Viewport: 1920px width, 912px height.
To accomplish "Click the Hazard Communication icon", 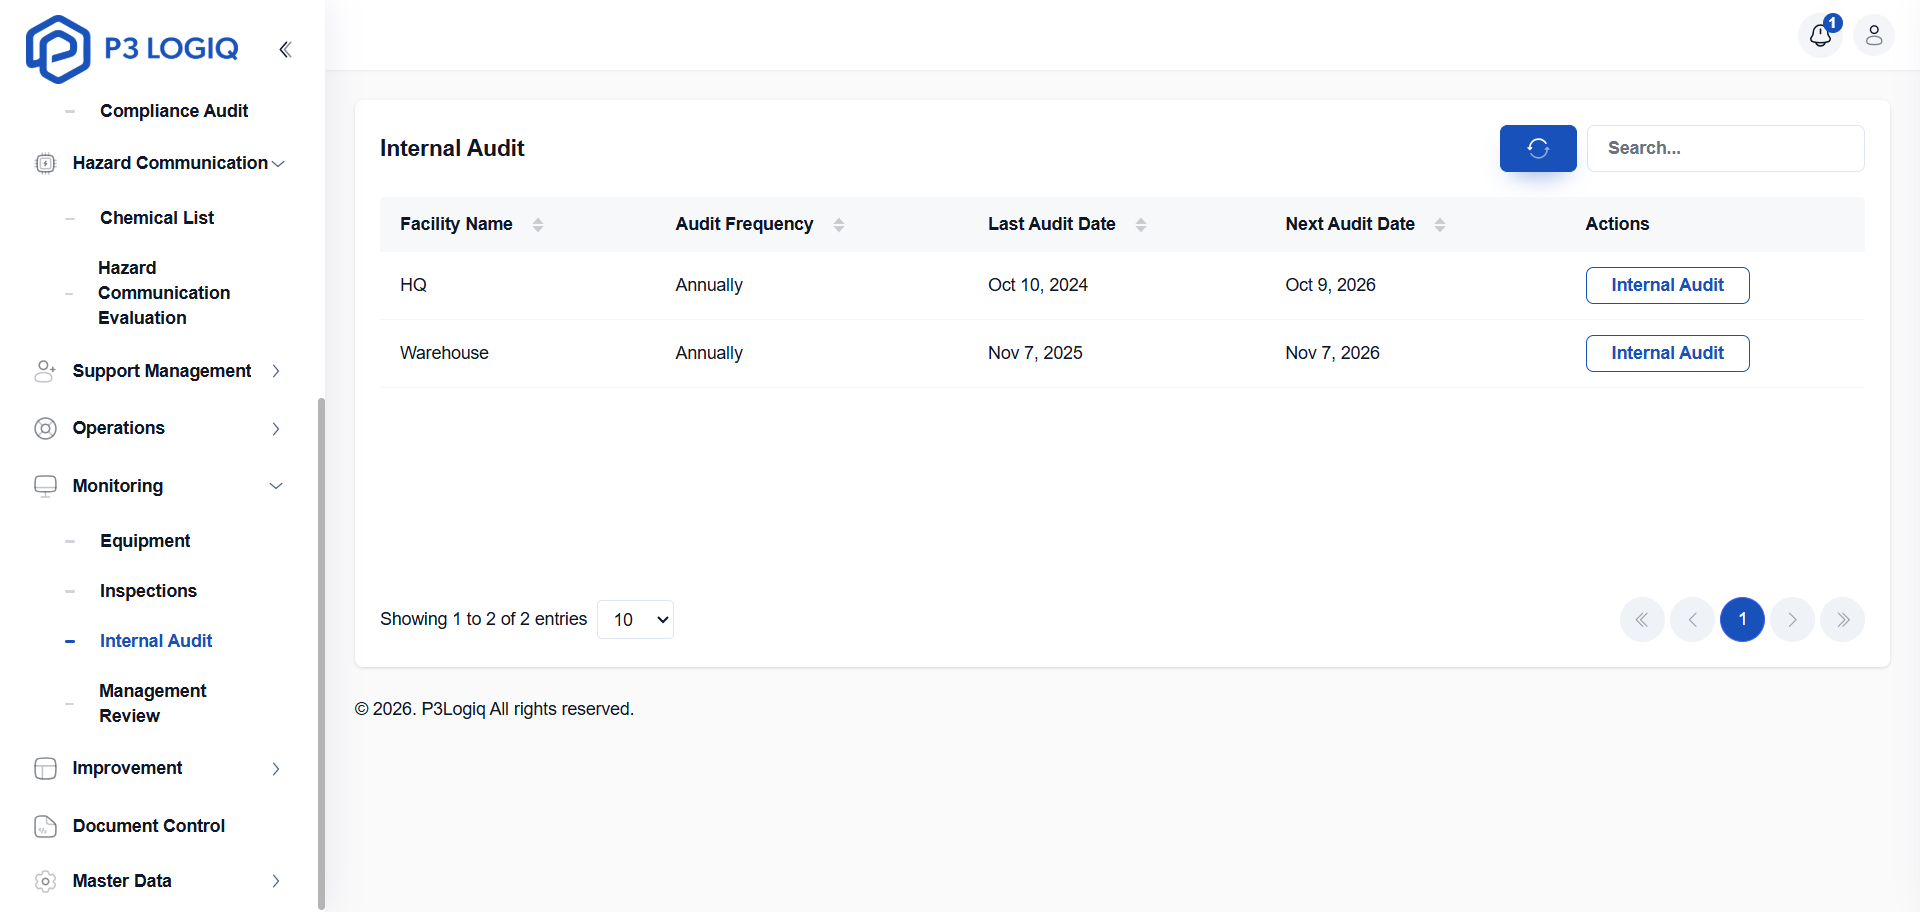I will pyautogui.click(x=45, y=163).
